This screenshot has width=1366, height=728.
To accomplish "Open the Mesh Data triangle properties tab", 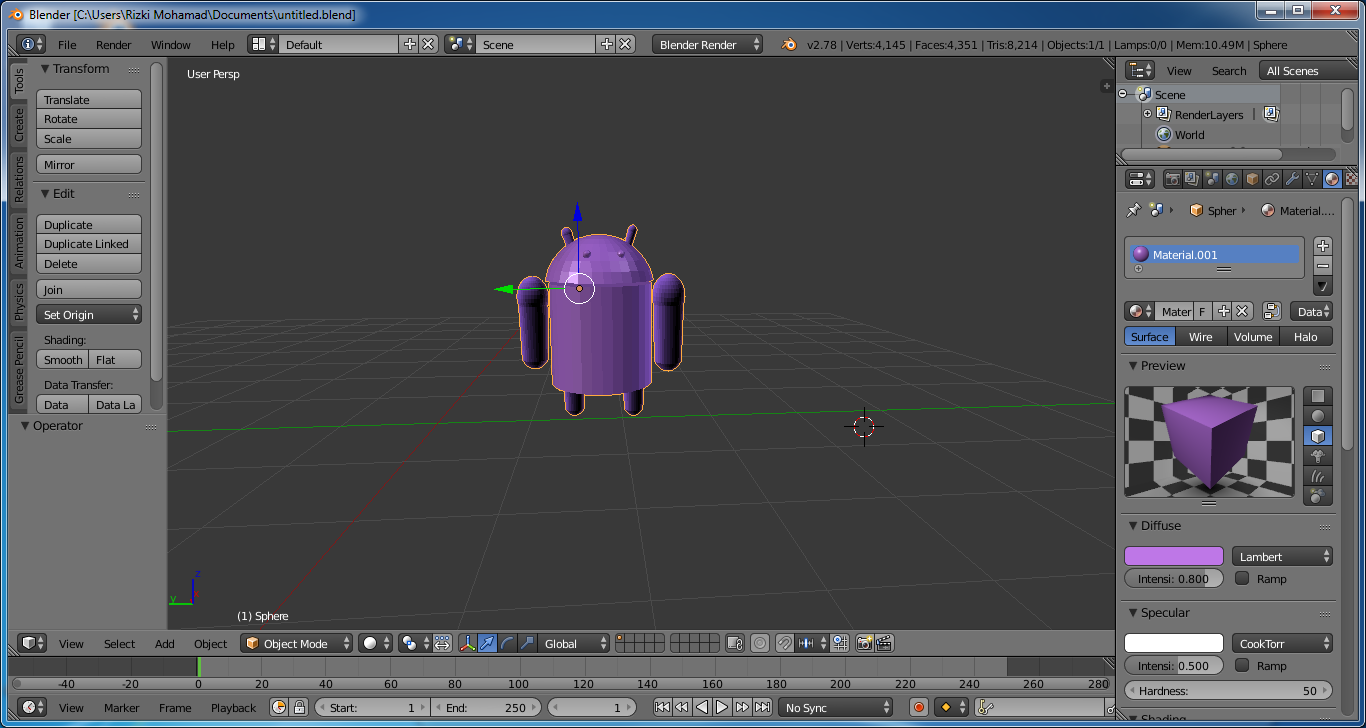I will click(x=1312, y=179).
